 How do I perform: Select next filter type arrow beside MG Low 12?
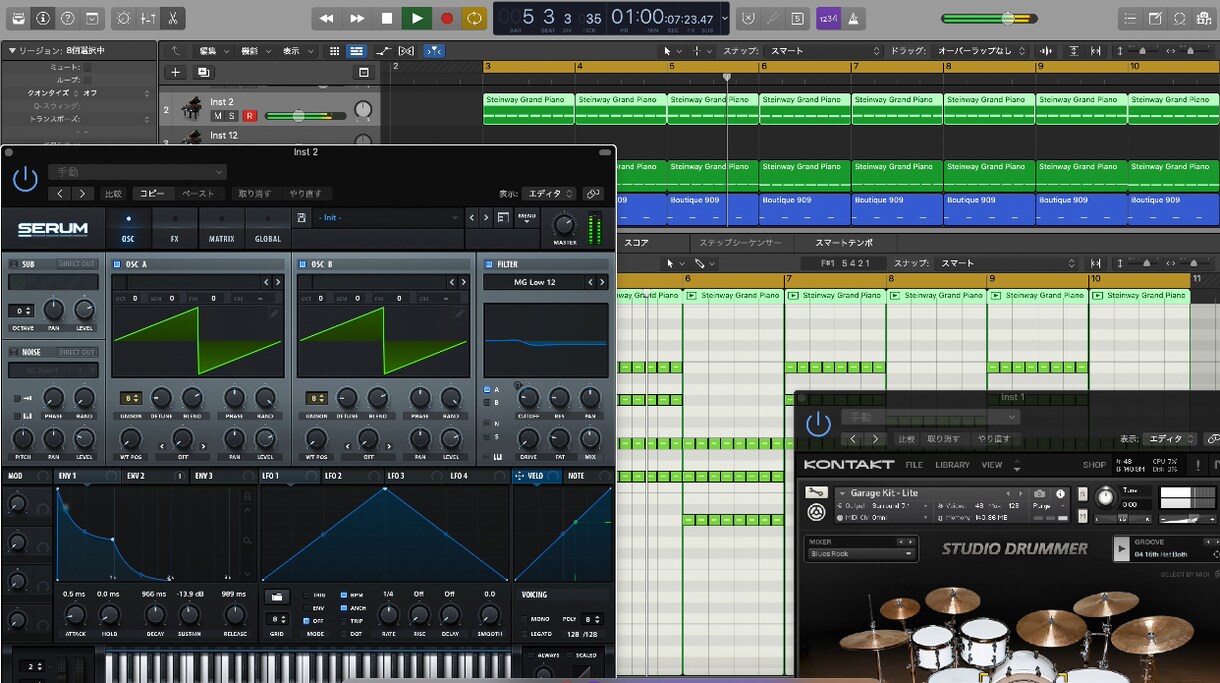(x=601, y=282)
